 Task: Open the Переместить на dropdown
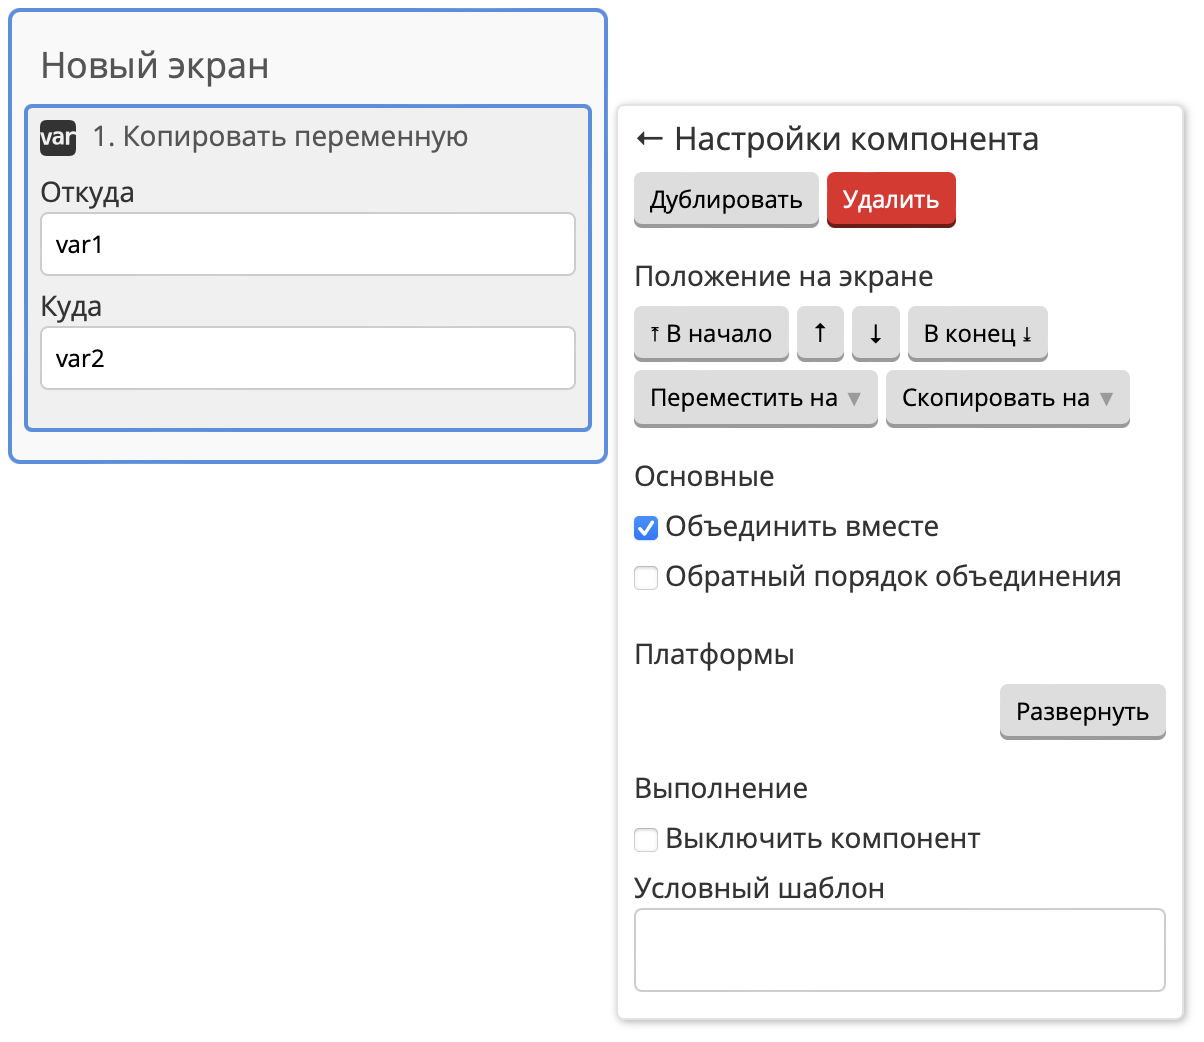point(755,398)
